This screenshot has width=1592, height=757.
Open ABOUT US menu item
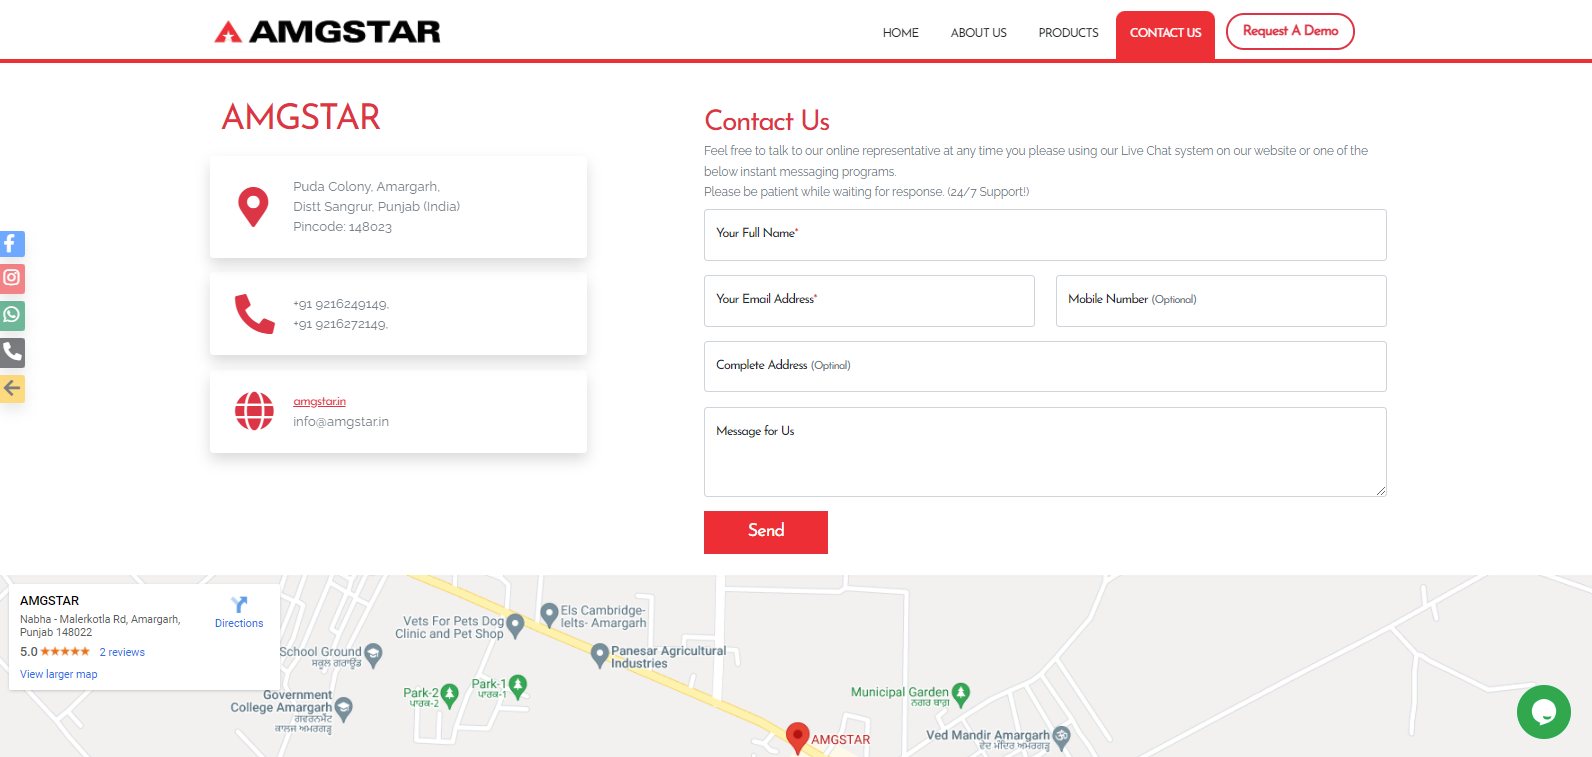coord(978,33)
